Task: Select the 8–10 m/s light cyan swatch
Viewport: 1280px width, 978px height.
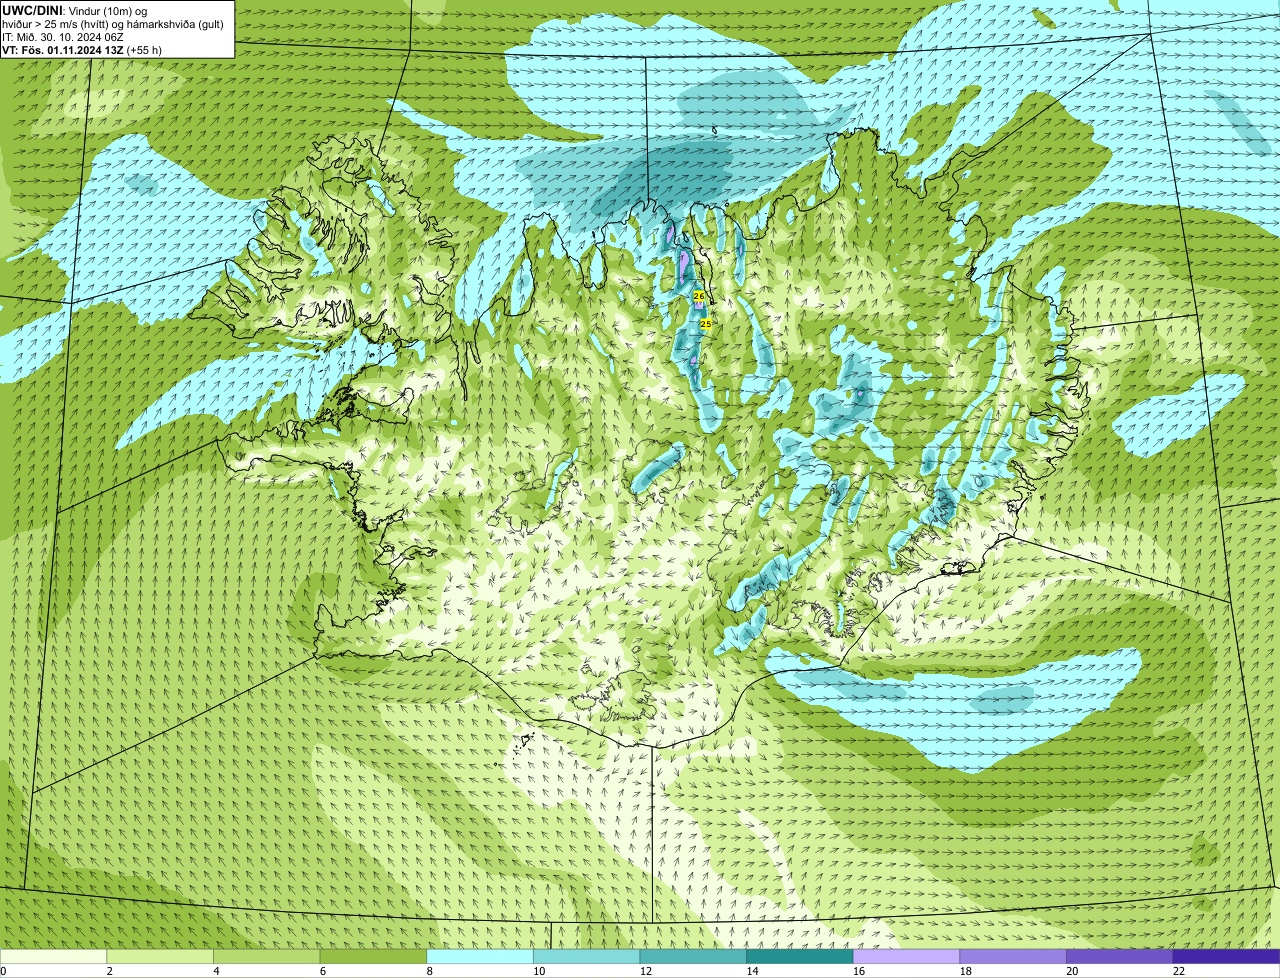Action: tap(480, 956)
